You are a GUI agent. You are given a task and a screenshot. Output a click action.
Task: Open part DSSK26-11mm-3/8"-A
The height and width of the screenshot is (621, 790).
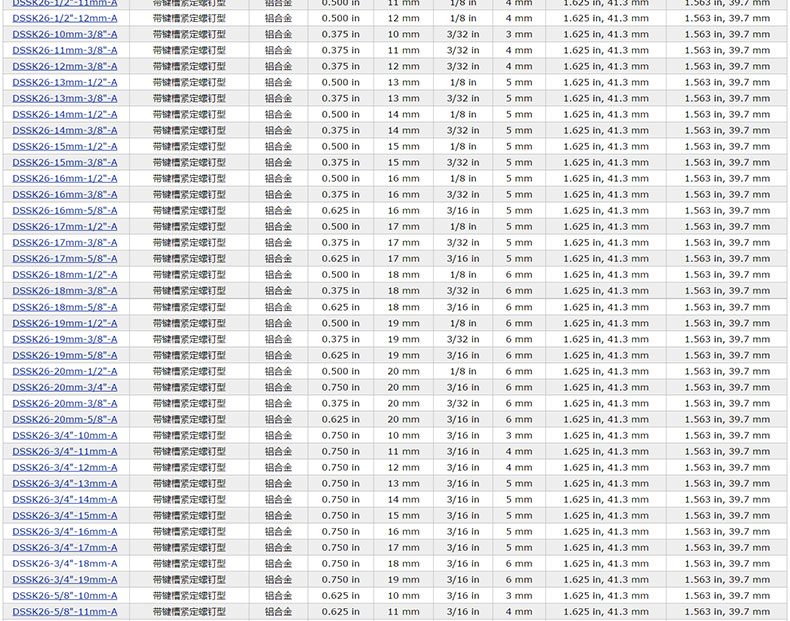click(64, 50)
